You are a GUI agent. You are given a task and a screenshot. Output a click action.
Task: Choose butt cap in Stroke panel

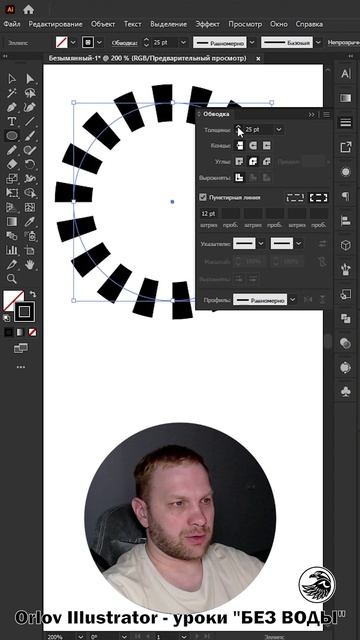click(x=239, y=146)
